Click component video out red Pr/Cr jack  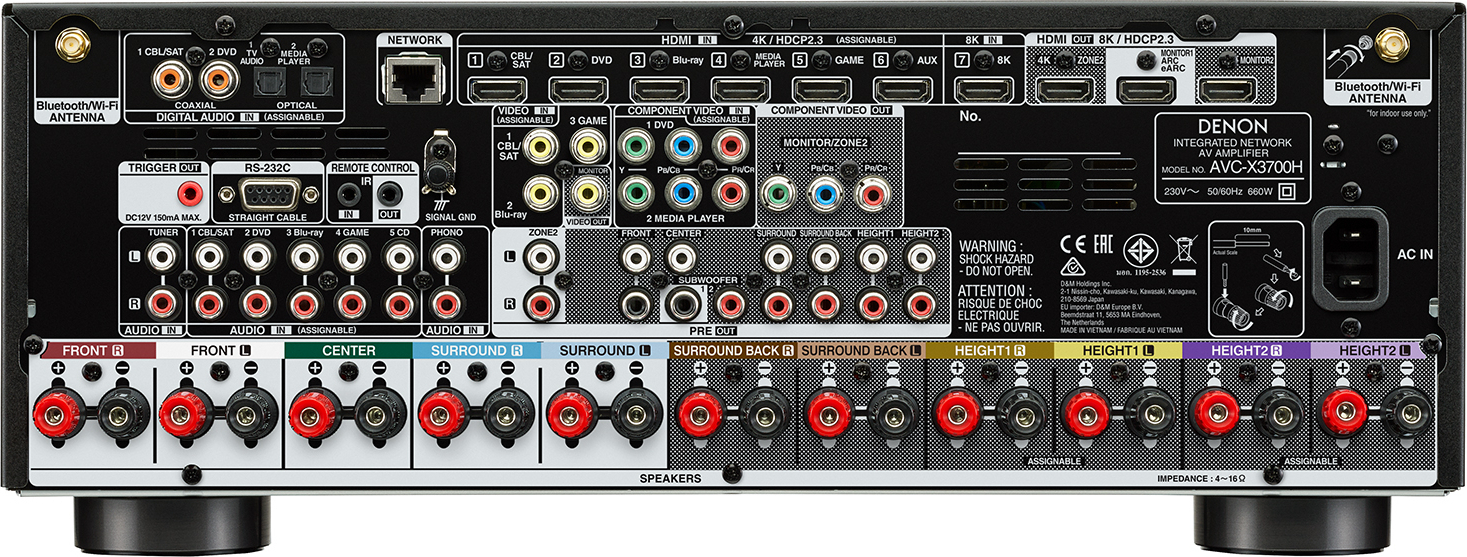click(x=873, y=192)
